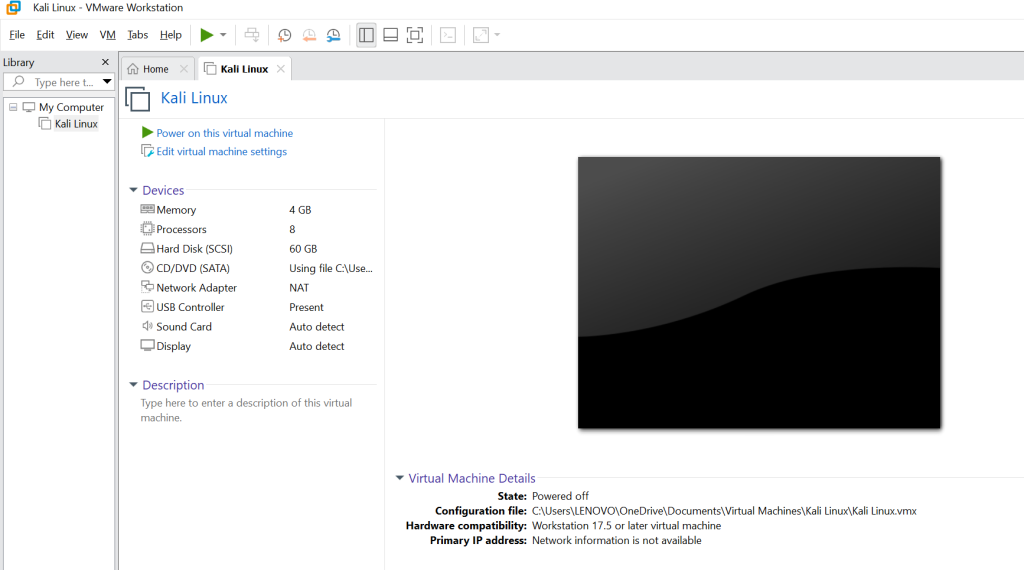
Task: Toggle the library sidebar view
Action: [x=366, y=35]
